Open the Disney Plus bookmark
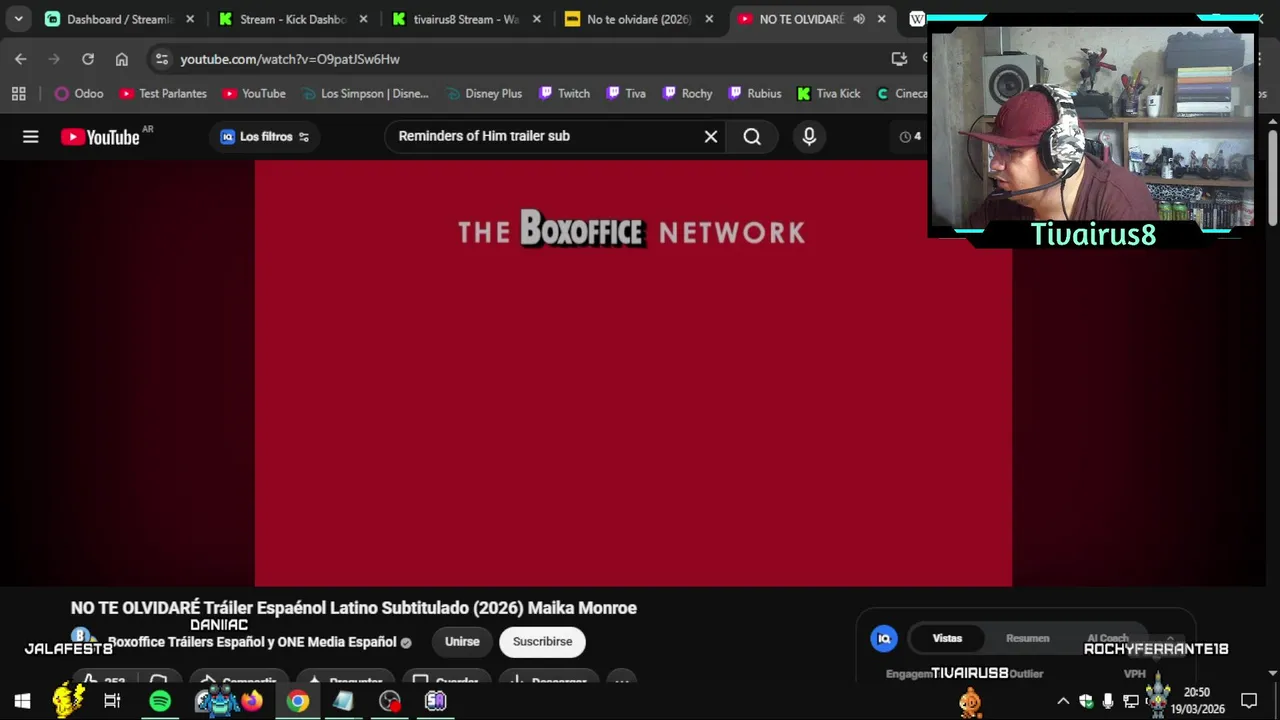 tap(482, 94)
